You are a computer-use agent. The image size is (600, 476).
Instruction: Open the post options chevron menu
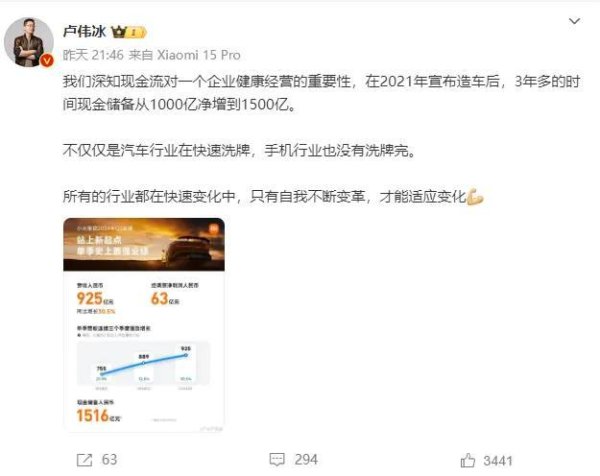(574, 21)
